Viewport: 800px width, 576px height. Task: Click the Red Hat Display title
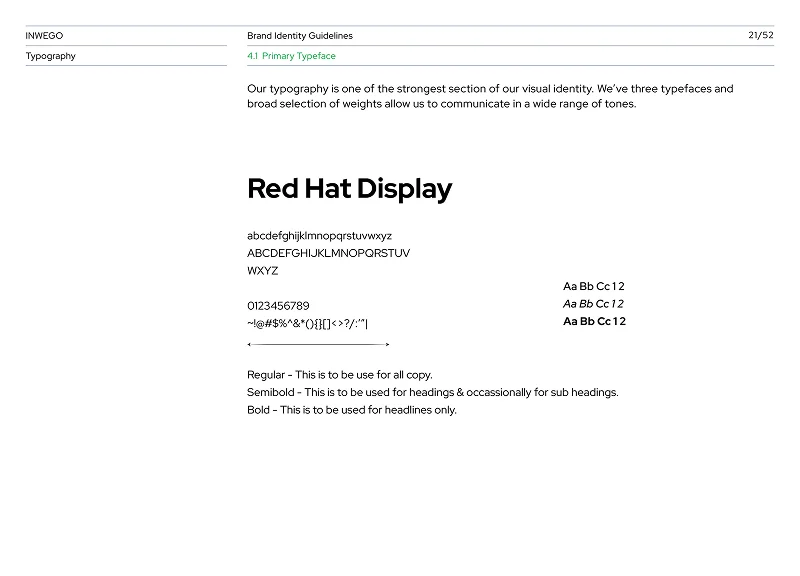350,189
